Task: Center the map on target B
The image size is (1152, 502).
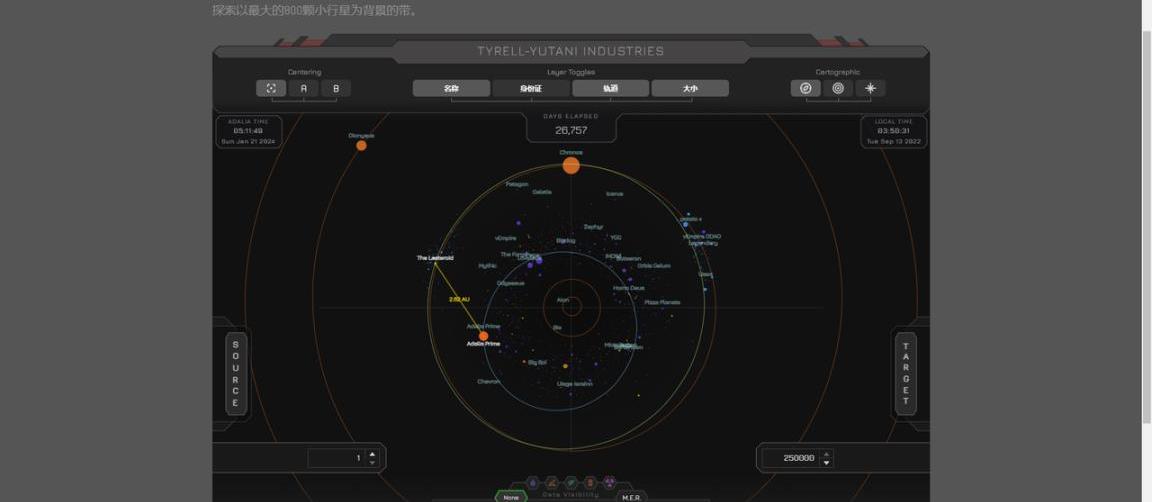Action: (x=336, y=88)
